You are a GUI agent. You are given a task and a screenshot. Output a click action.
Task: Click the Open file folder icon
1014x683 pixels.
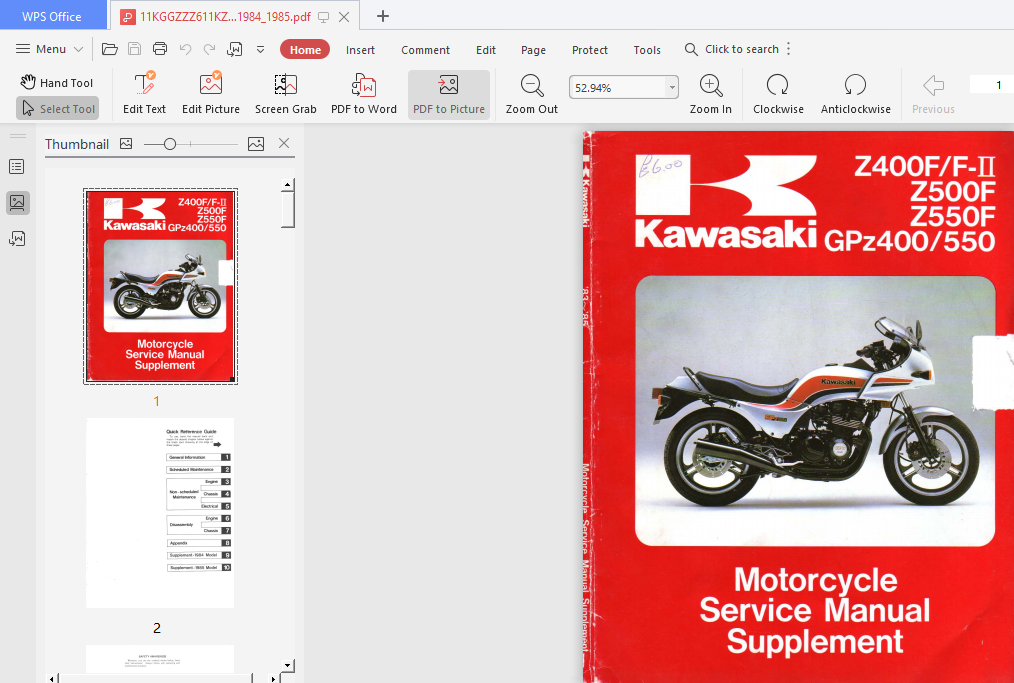click(110, 49)
